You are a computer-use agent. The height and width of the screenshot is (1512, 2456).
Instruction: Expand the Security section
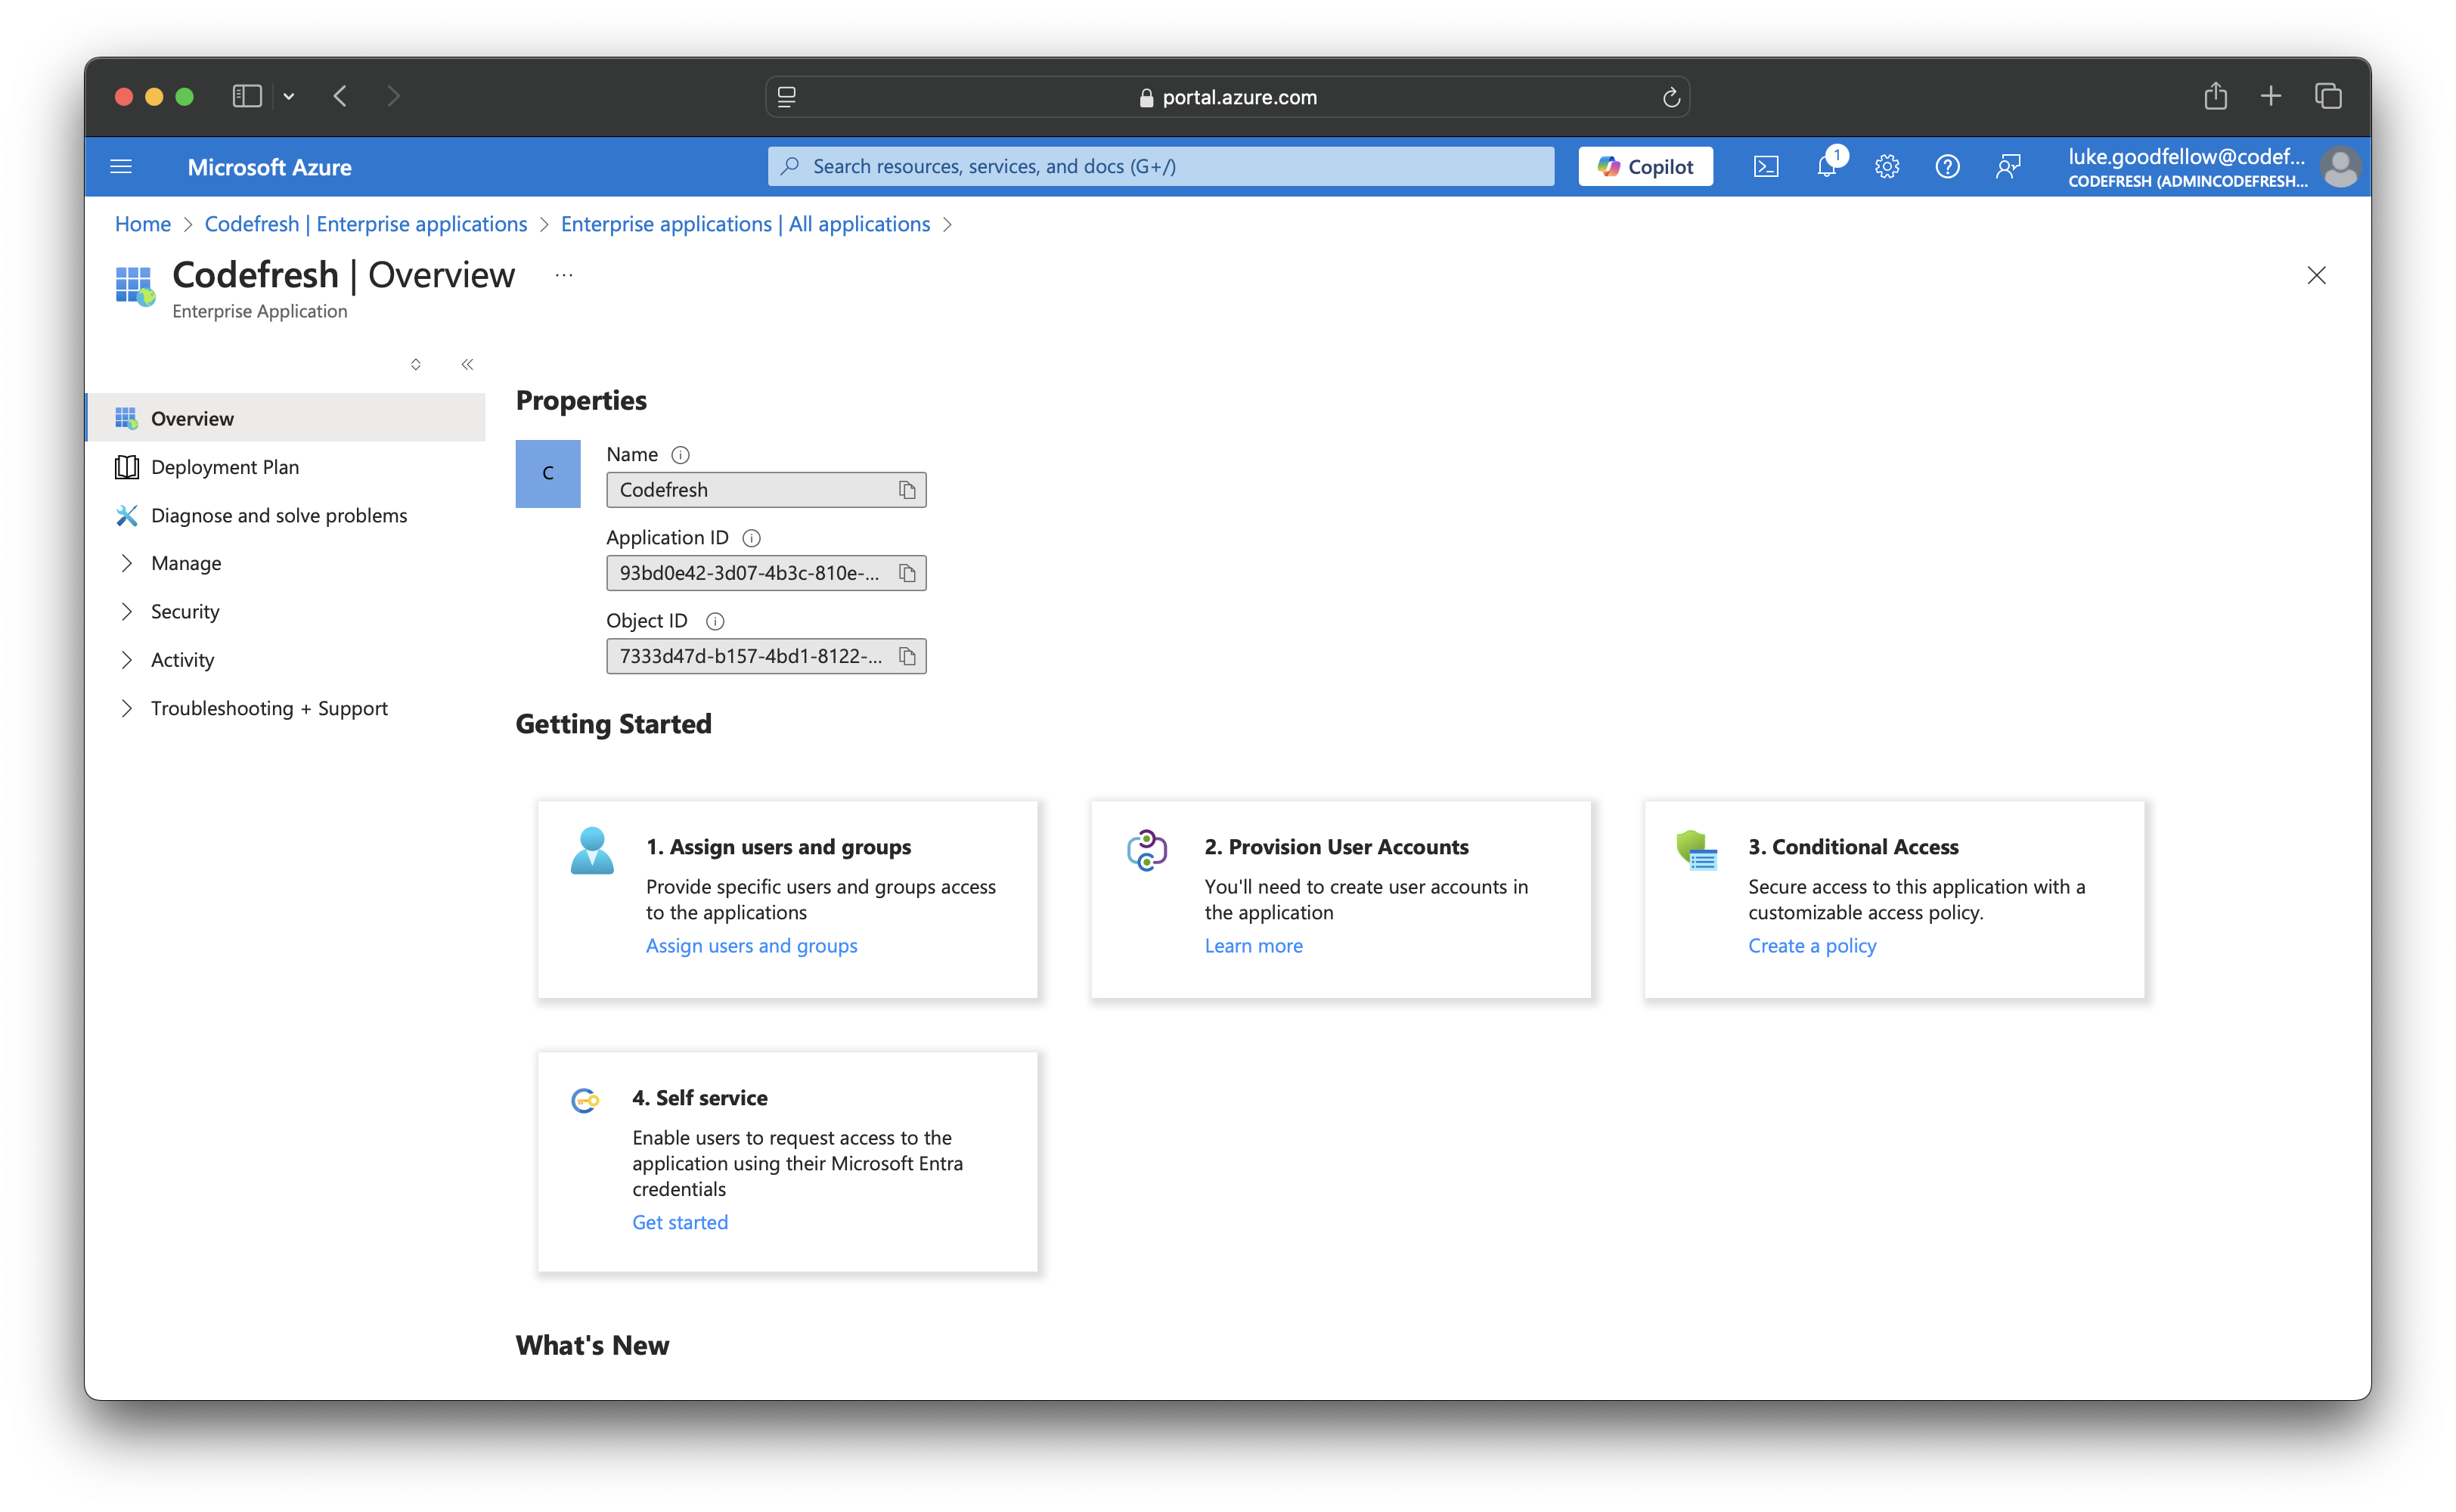pyautogui.click(x=185, y=611)
